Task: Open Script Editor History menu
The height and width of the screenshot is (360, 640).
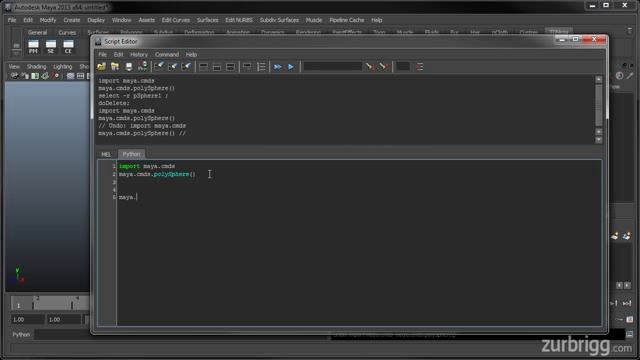Action: 139,54
